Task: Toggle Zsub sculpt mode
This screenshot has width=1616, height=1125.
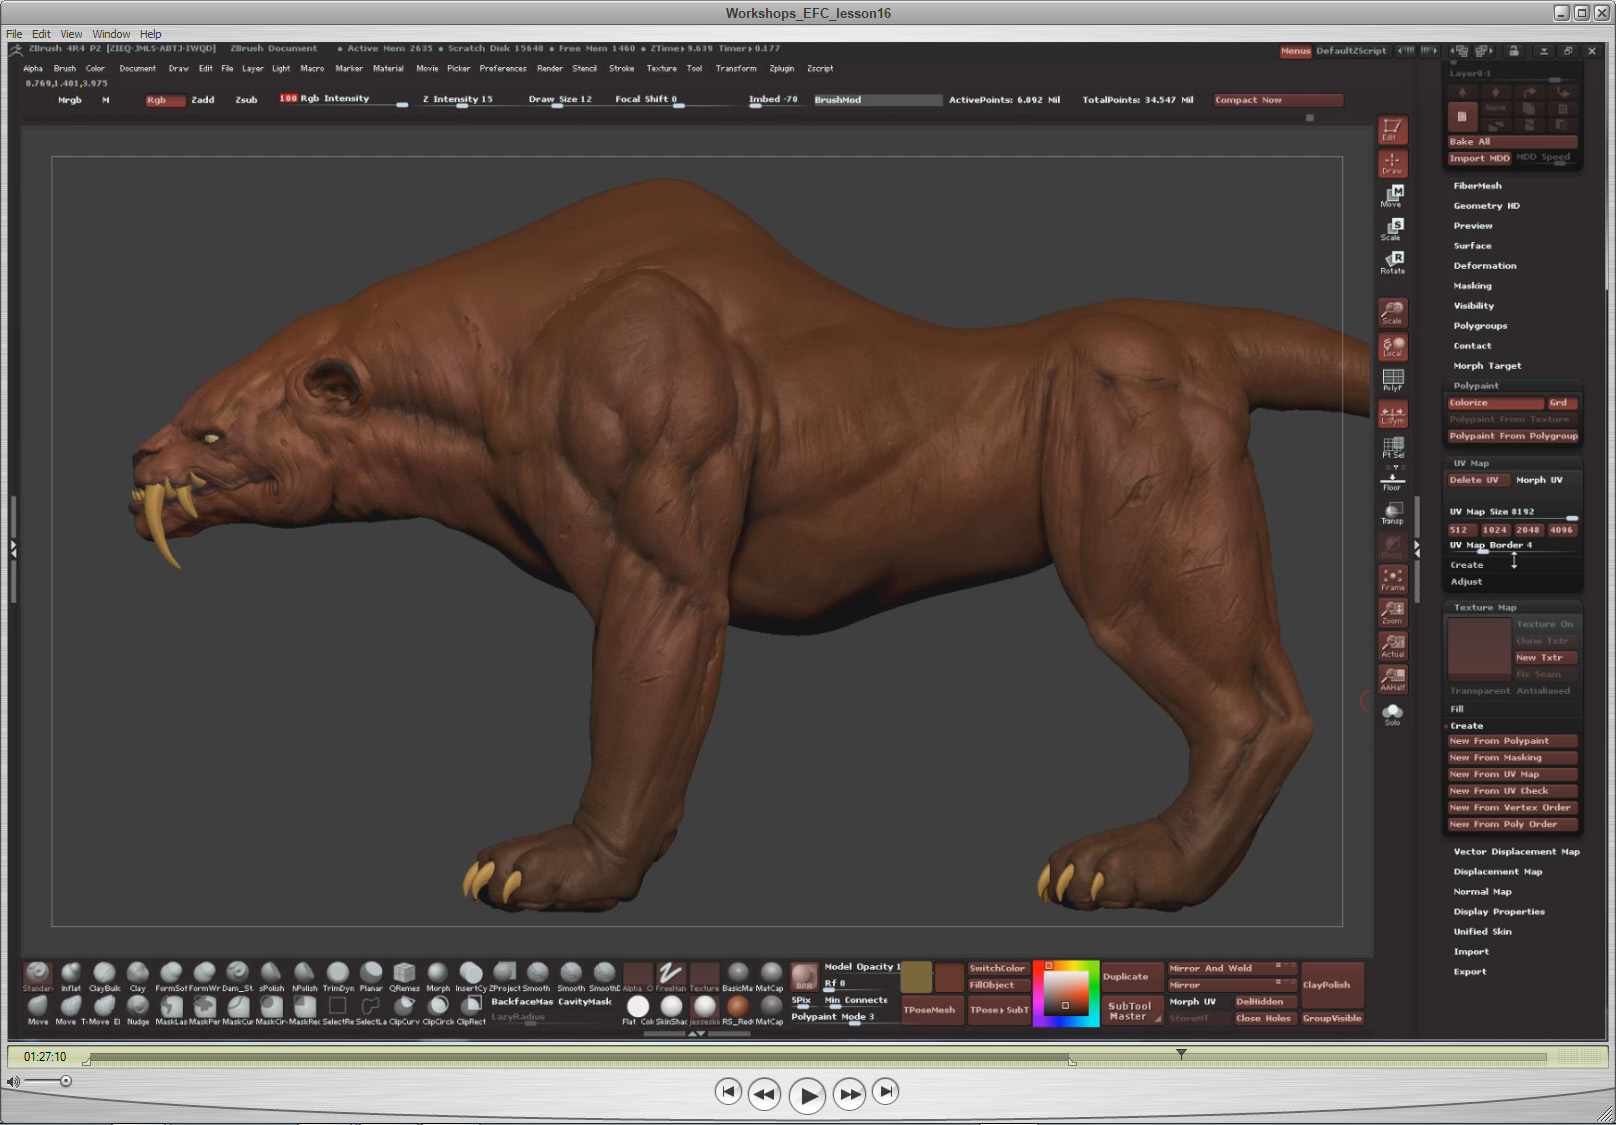Action: tap(246, 100)
